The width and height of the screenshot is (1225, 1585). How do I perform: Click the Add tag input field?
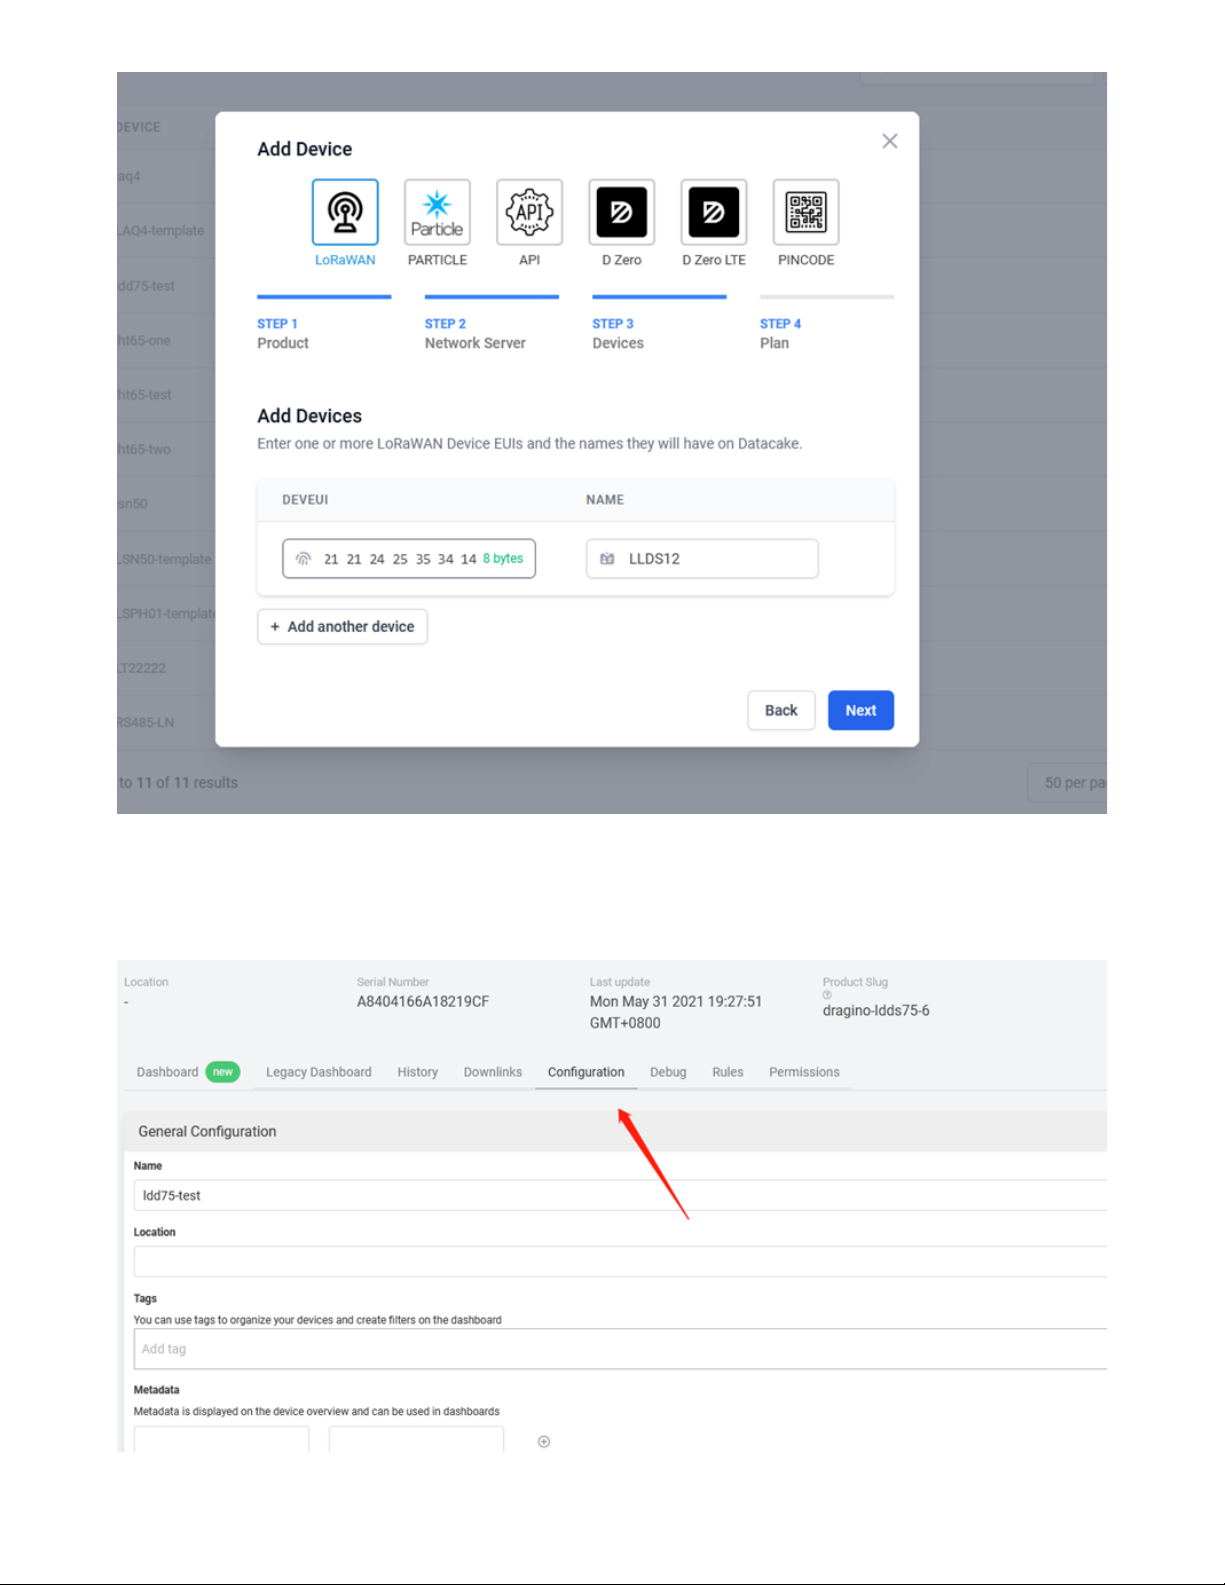[620, 1349]
